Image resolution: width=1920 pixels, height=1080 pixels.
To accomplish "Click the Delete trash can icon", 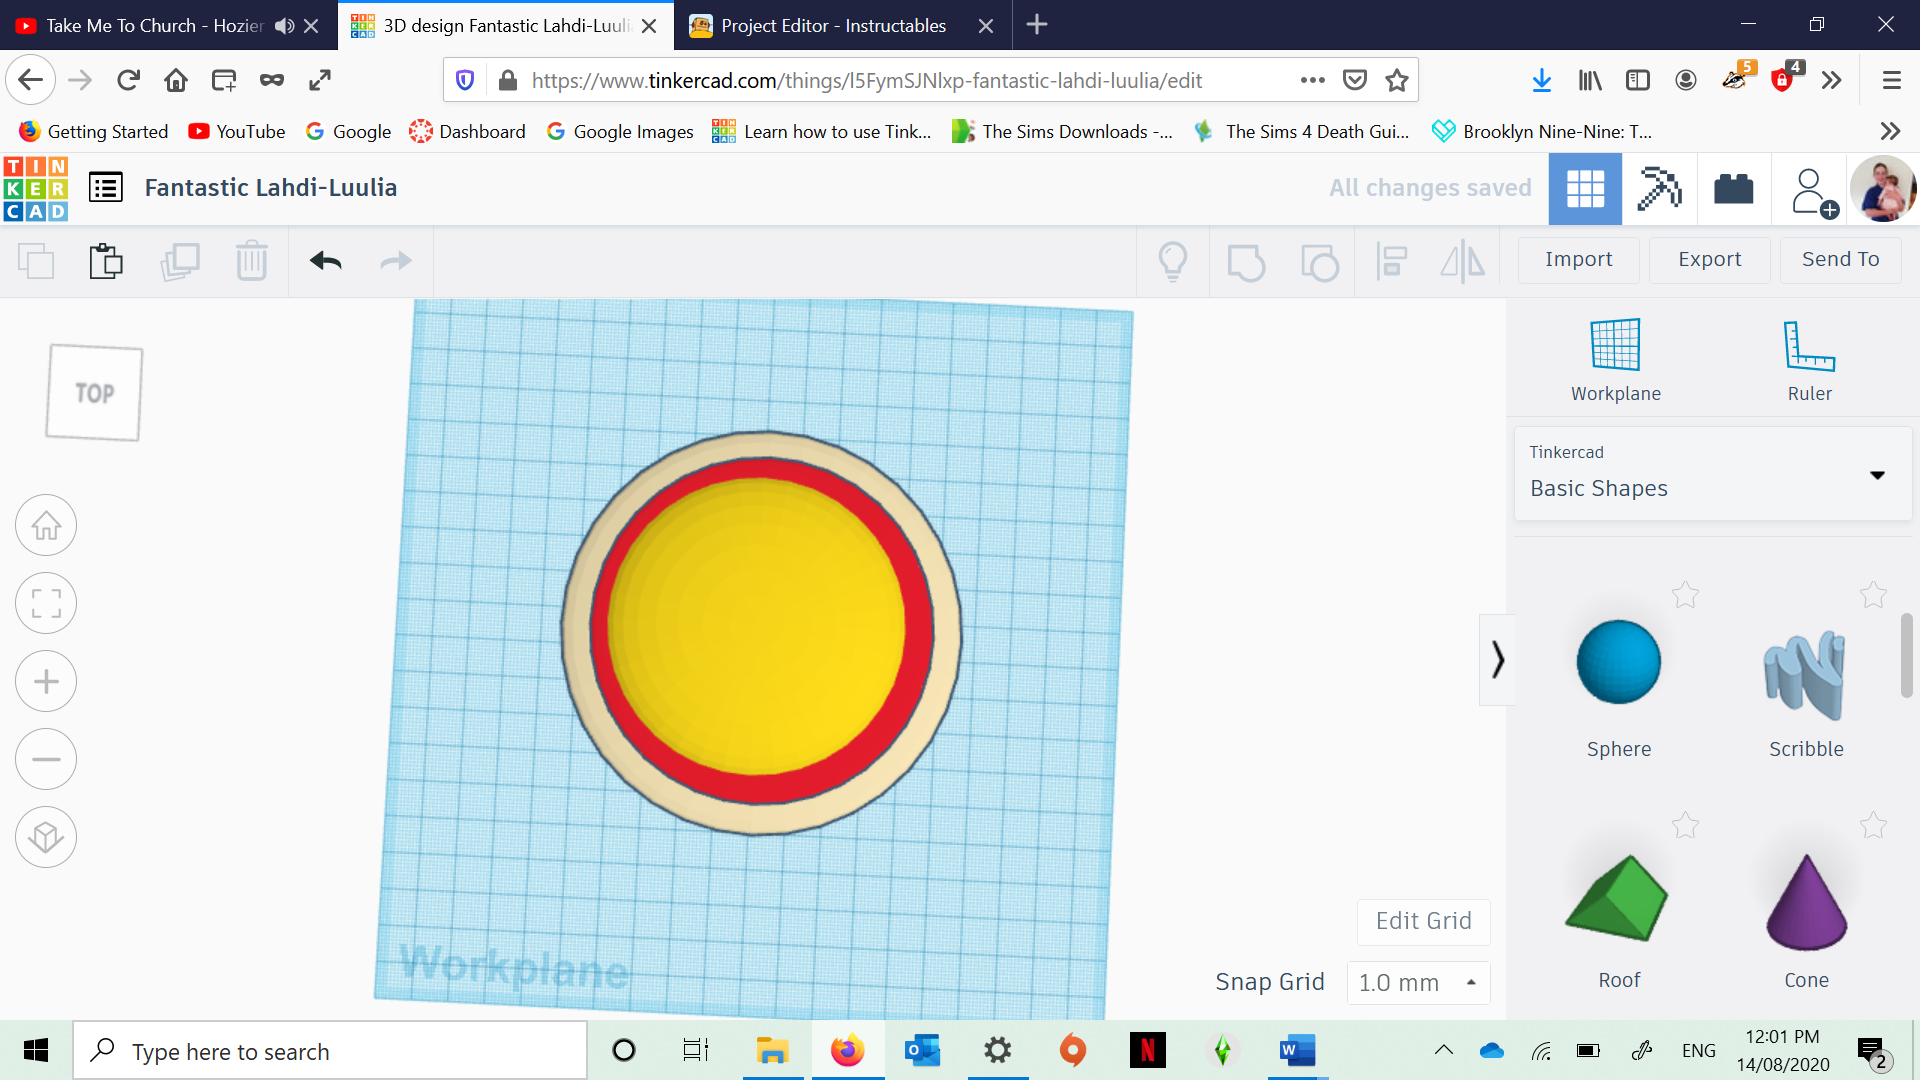I will point(252,261).
